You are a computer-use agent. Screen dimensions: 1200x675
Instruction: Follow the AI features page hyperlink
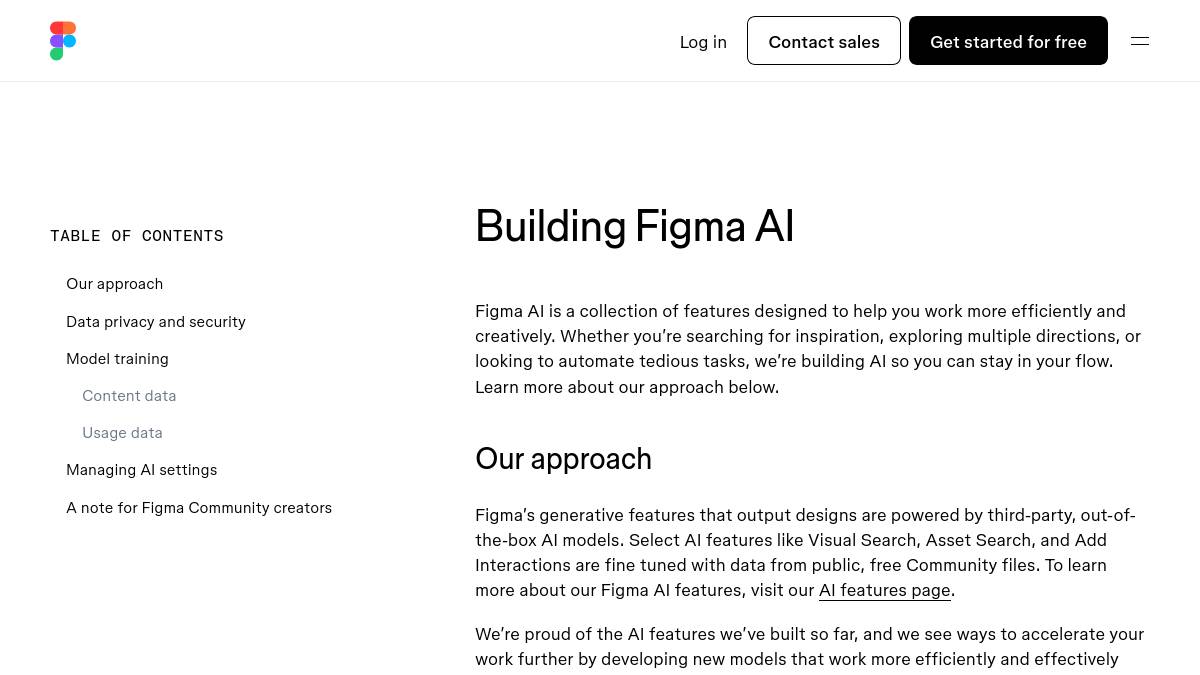point(884,590)
